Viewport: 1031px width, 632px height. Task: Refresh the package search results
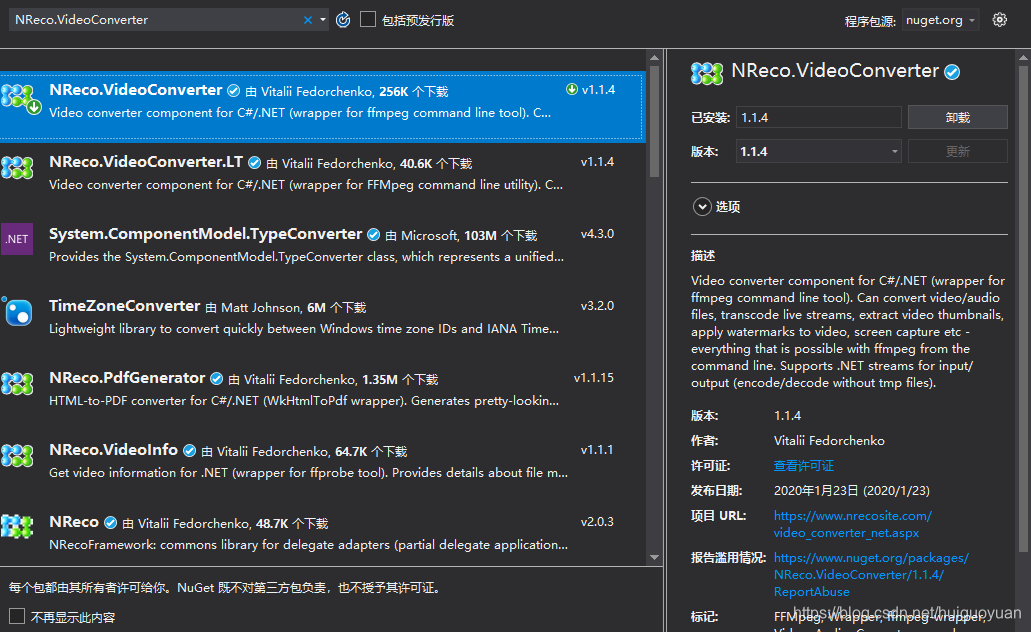tap(343, 20)
